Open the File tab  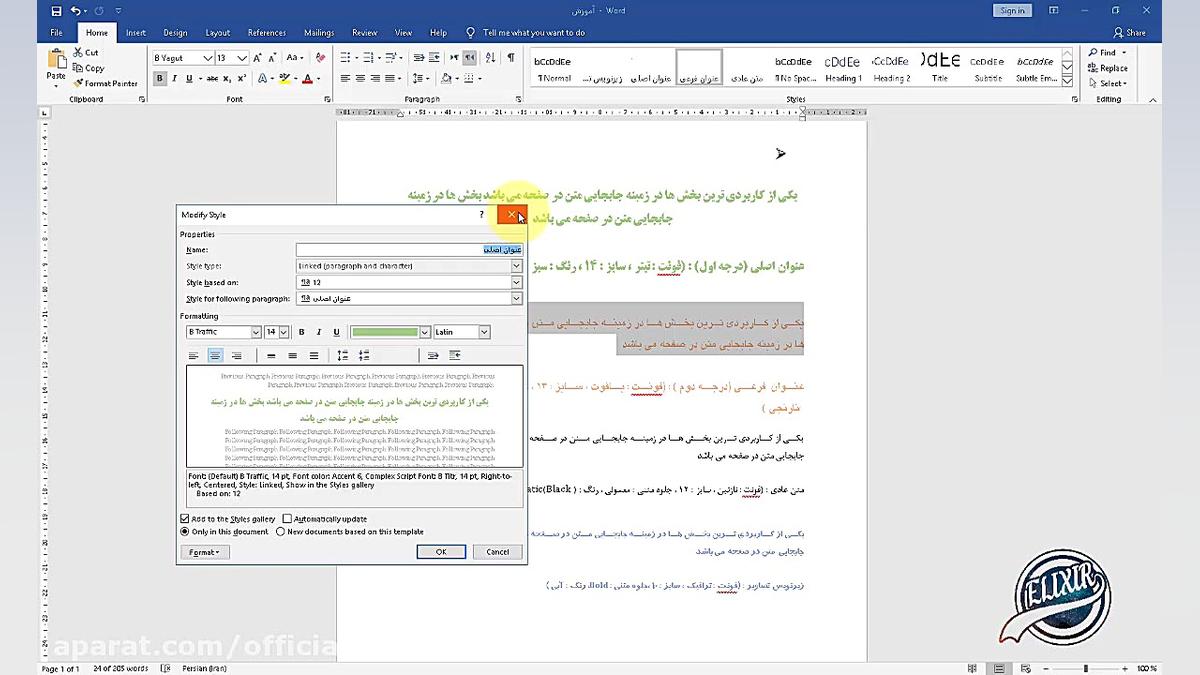pos(56,32)
